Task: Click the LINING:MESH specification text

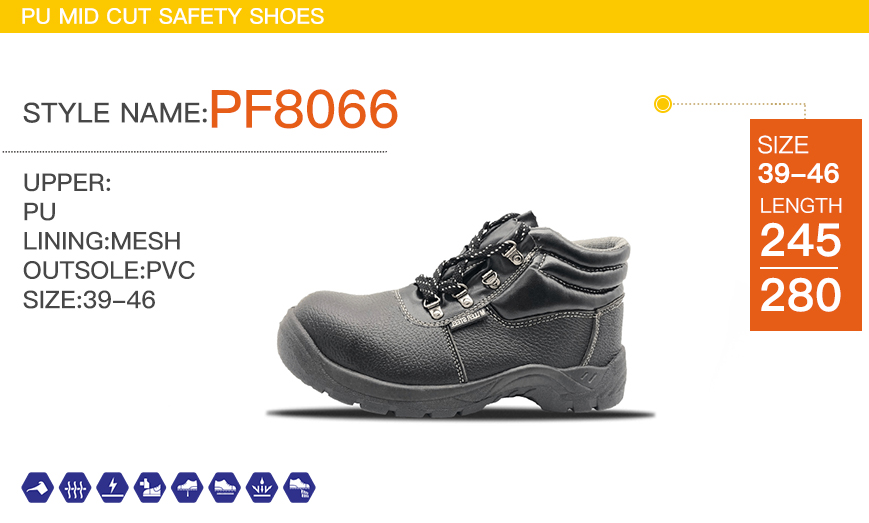Action: pos(102,241)
